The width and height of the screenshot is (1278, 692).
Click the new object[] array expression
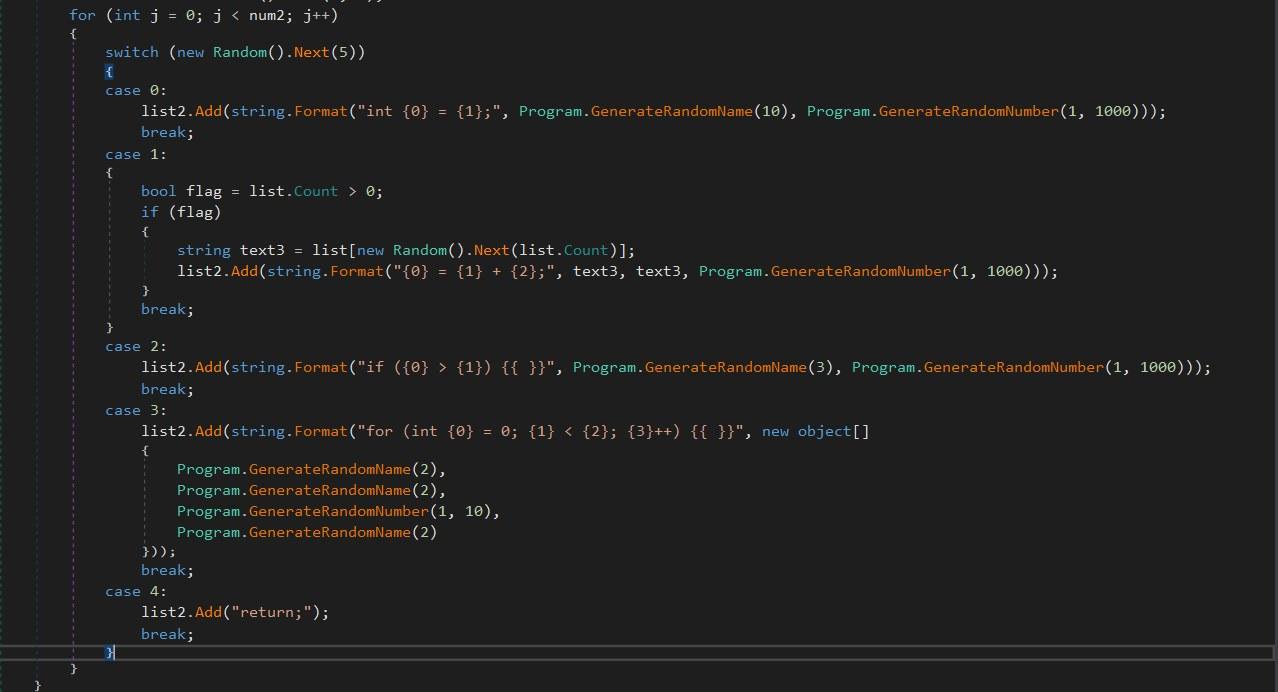point(814,431)
